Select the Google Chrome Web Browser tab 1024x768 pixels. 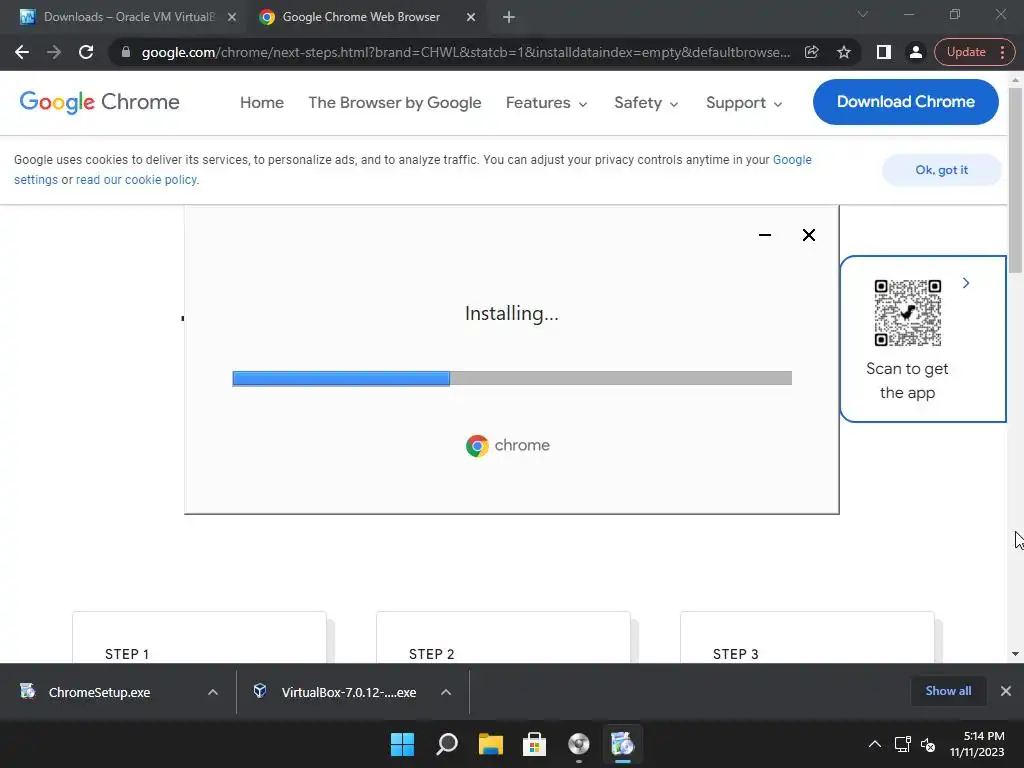[360, 17]
